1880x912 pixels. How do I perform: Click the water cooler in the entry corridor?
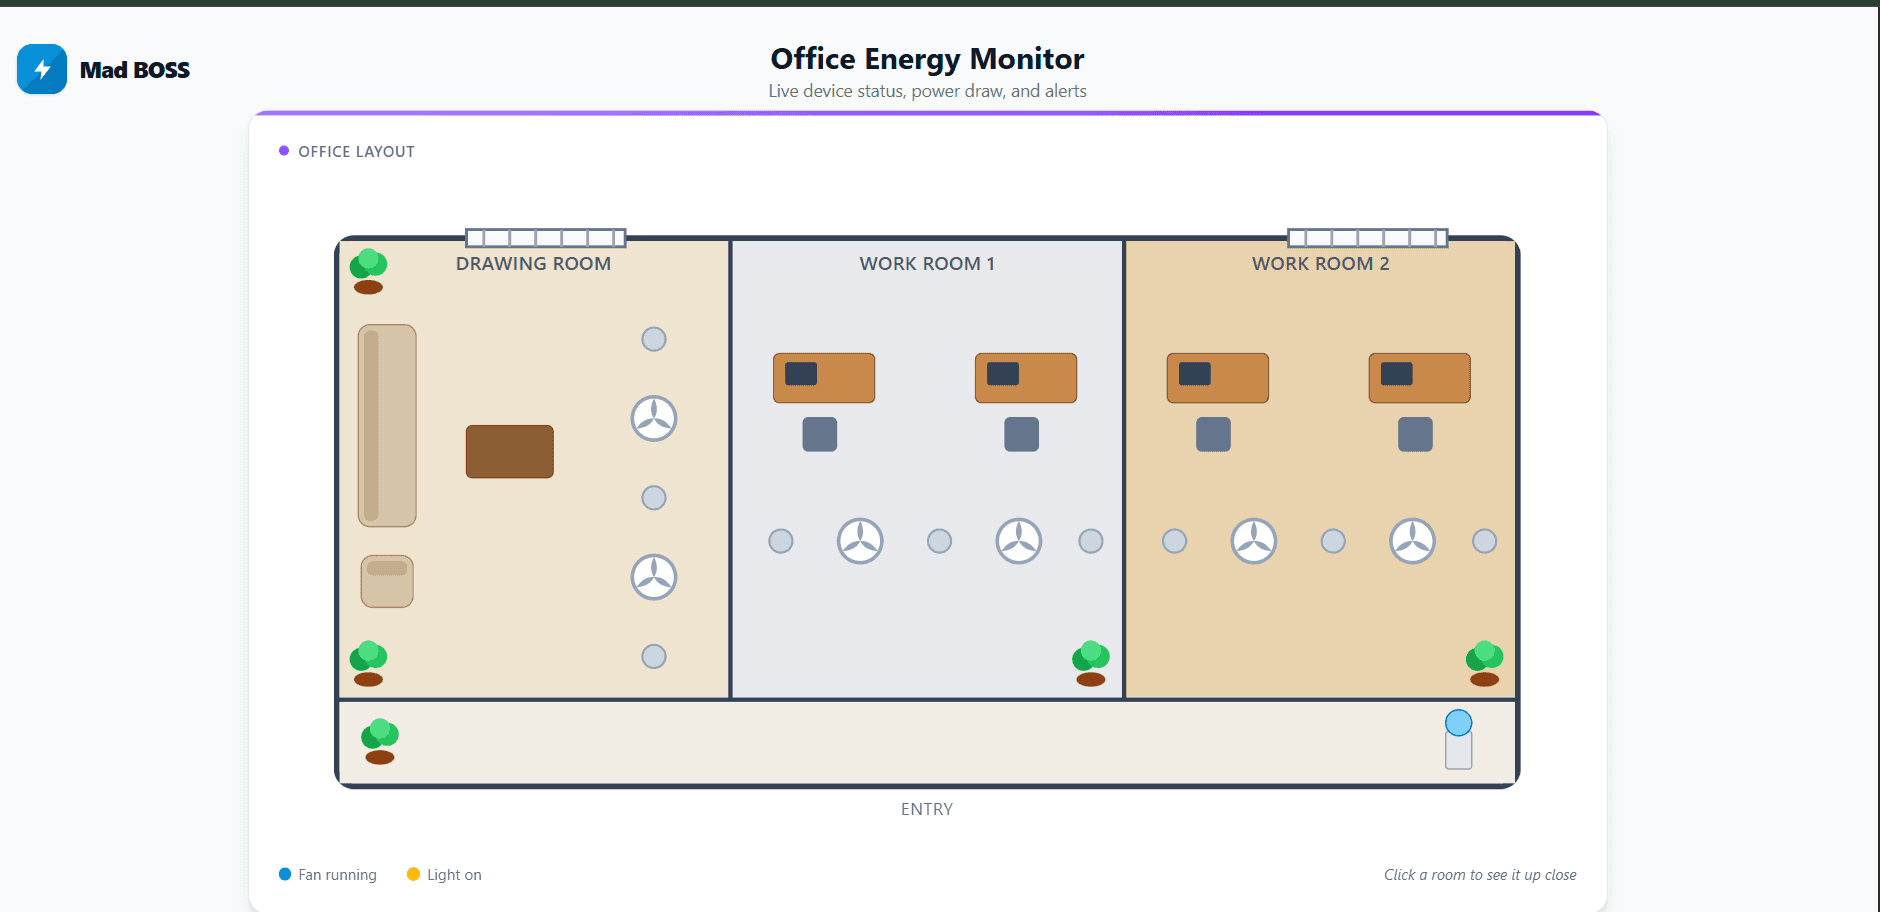pyautogui.click(x=1459, y=739)
